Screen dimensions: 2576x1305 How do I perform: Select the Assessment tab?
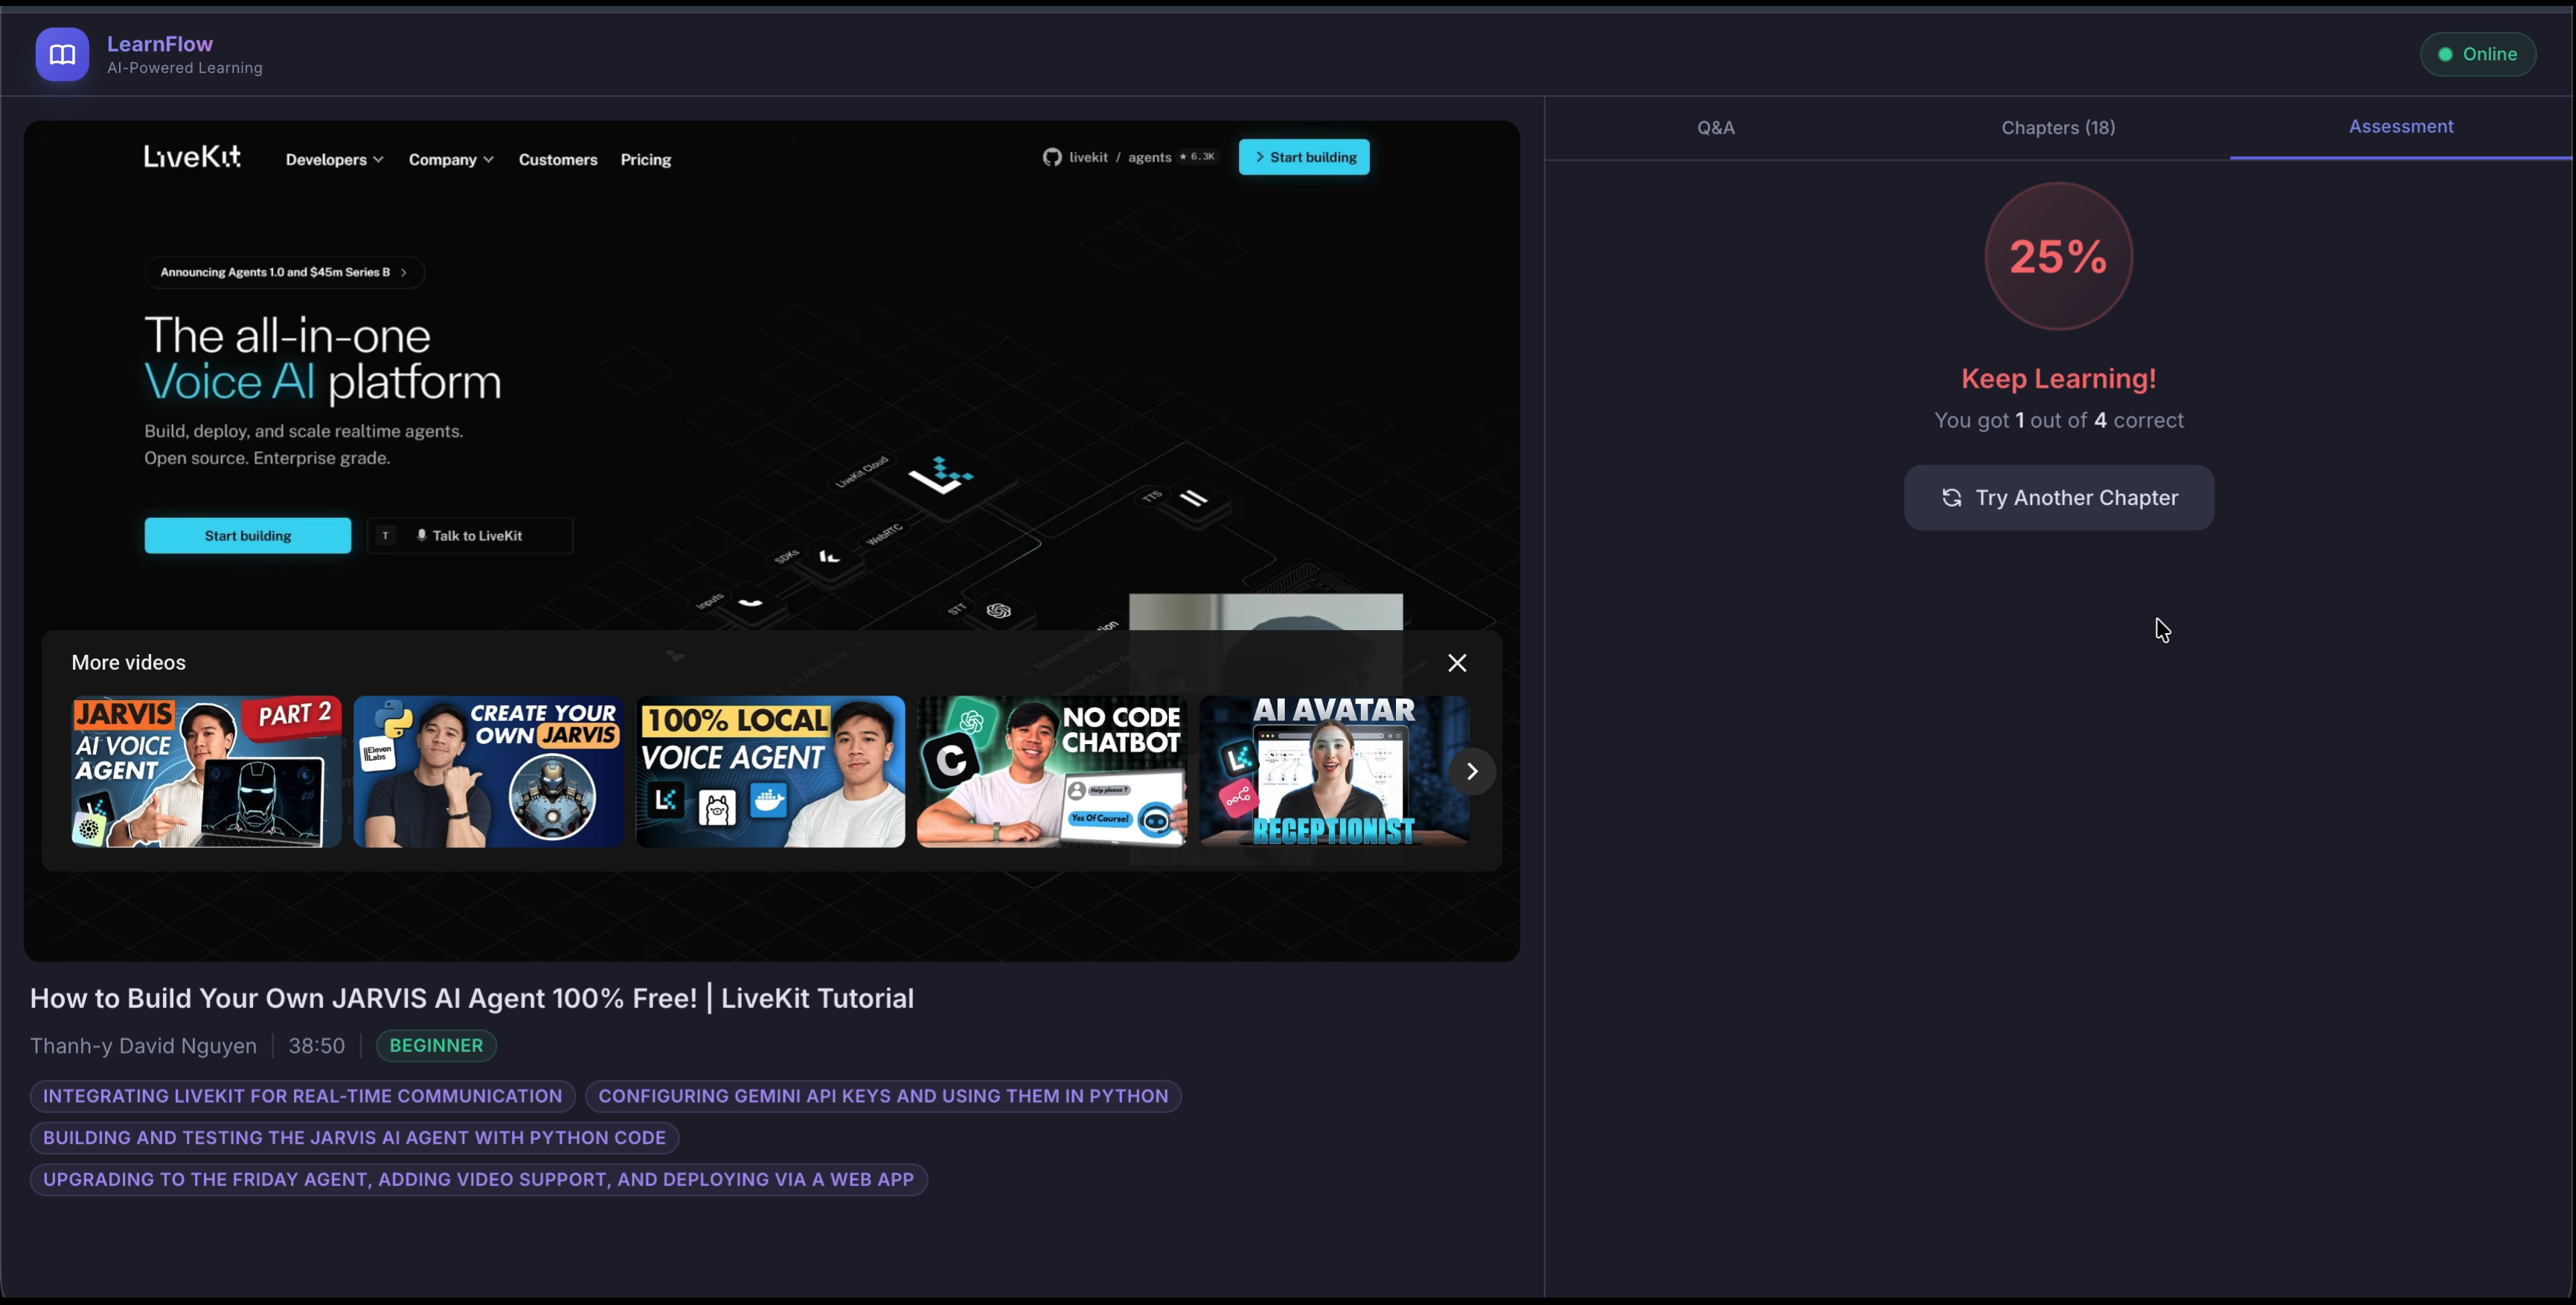tap(2400, 127)
